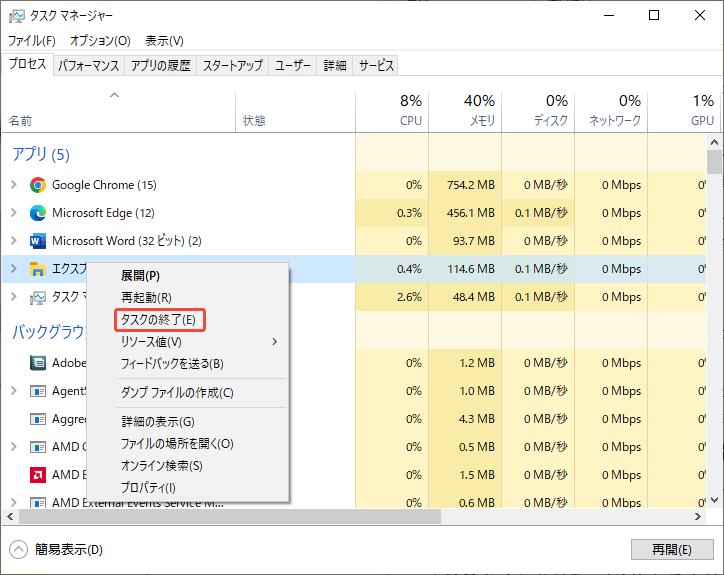Sort by the メモリ column header
The image size is (724, 575).
pyautogui.click(x=465, y=111)
